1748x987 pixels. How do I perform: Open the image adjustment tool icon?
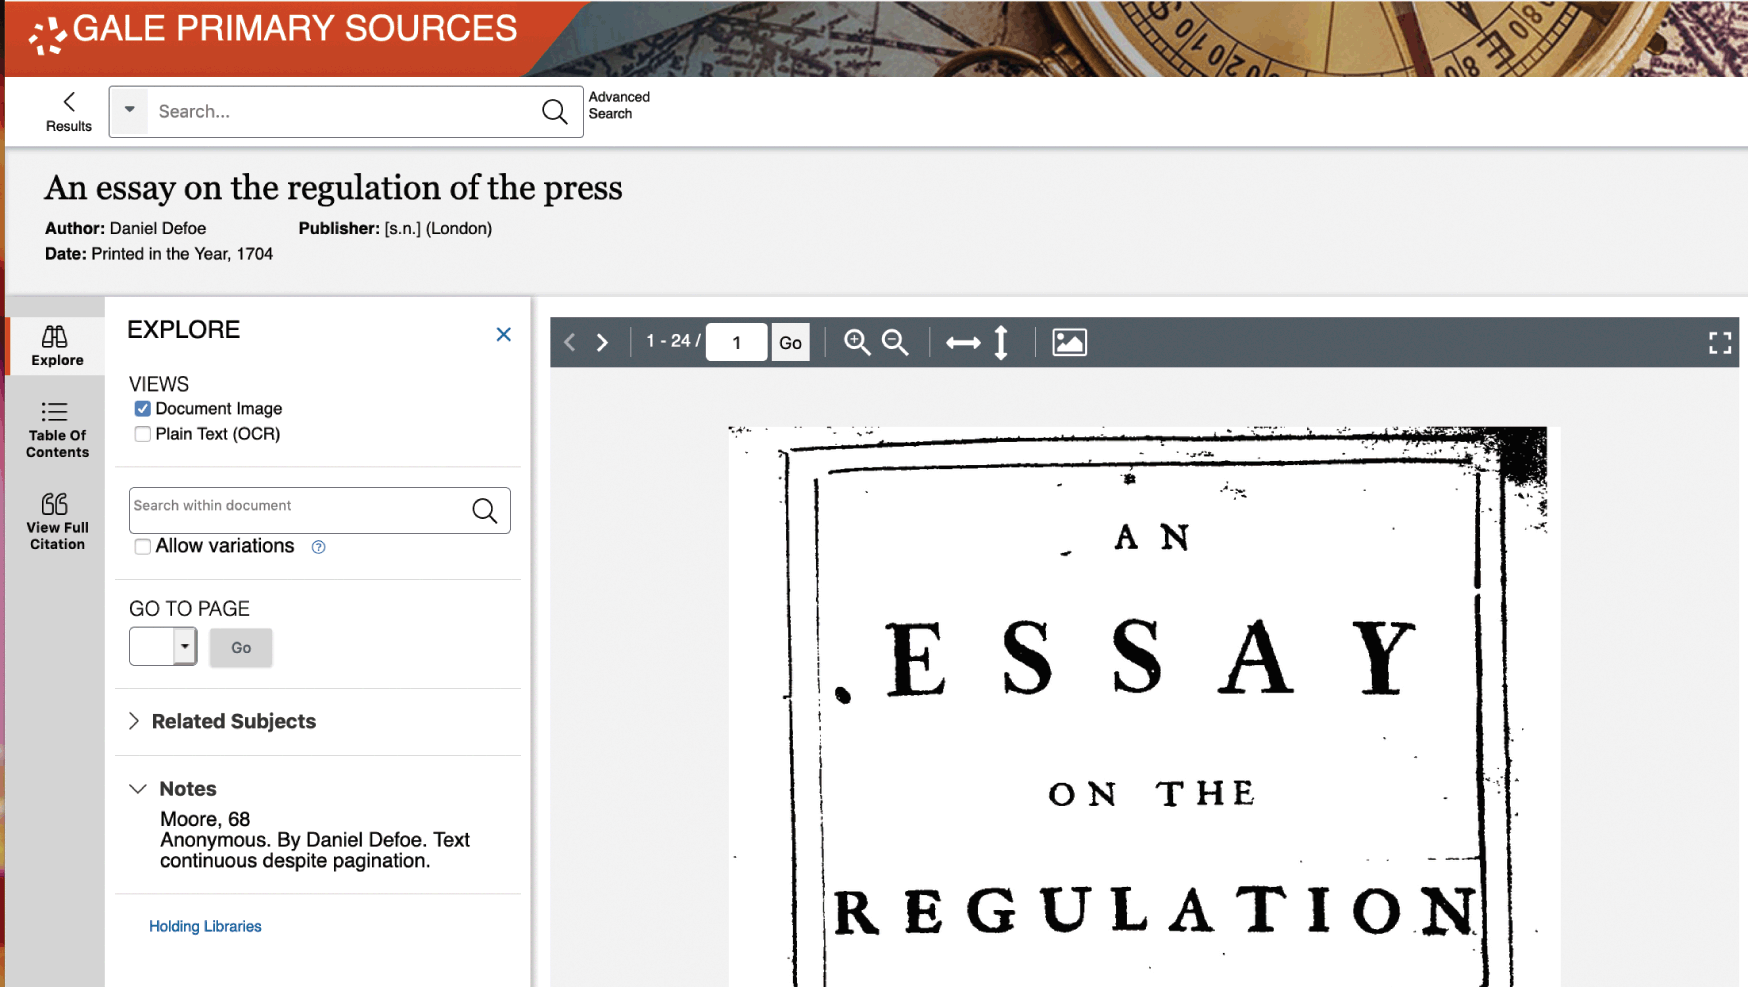click(x=1069, y=343)
